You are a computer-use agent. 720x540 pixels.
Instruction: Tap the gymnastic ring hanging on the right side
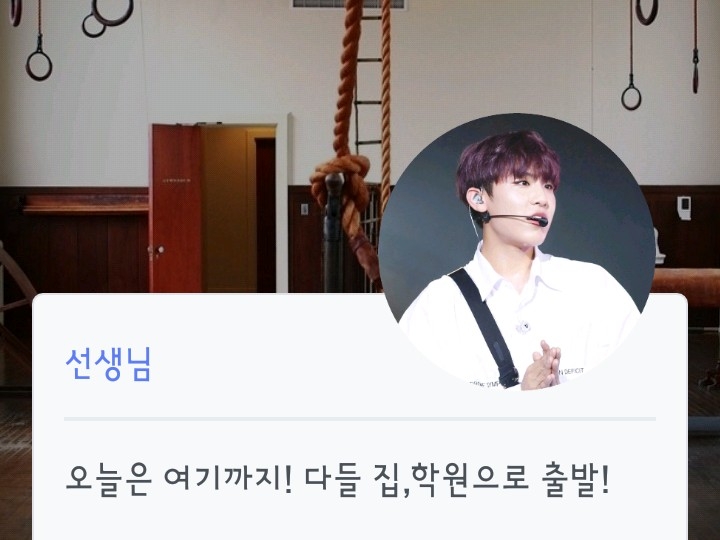[x=631, y=97]
